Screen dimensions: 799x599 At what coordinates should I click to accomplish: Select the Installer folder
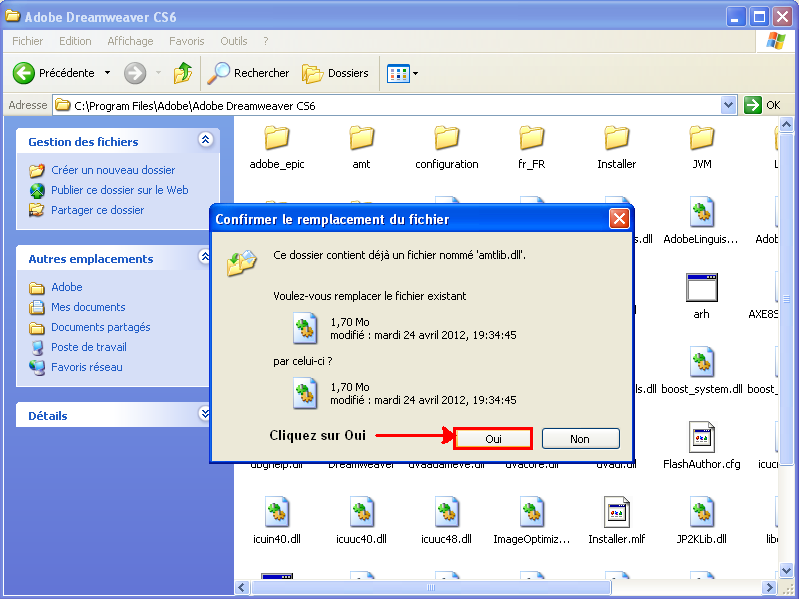(x=617, y=147)
